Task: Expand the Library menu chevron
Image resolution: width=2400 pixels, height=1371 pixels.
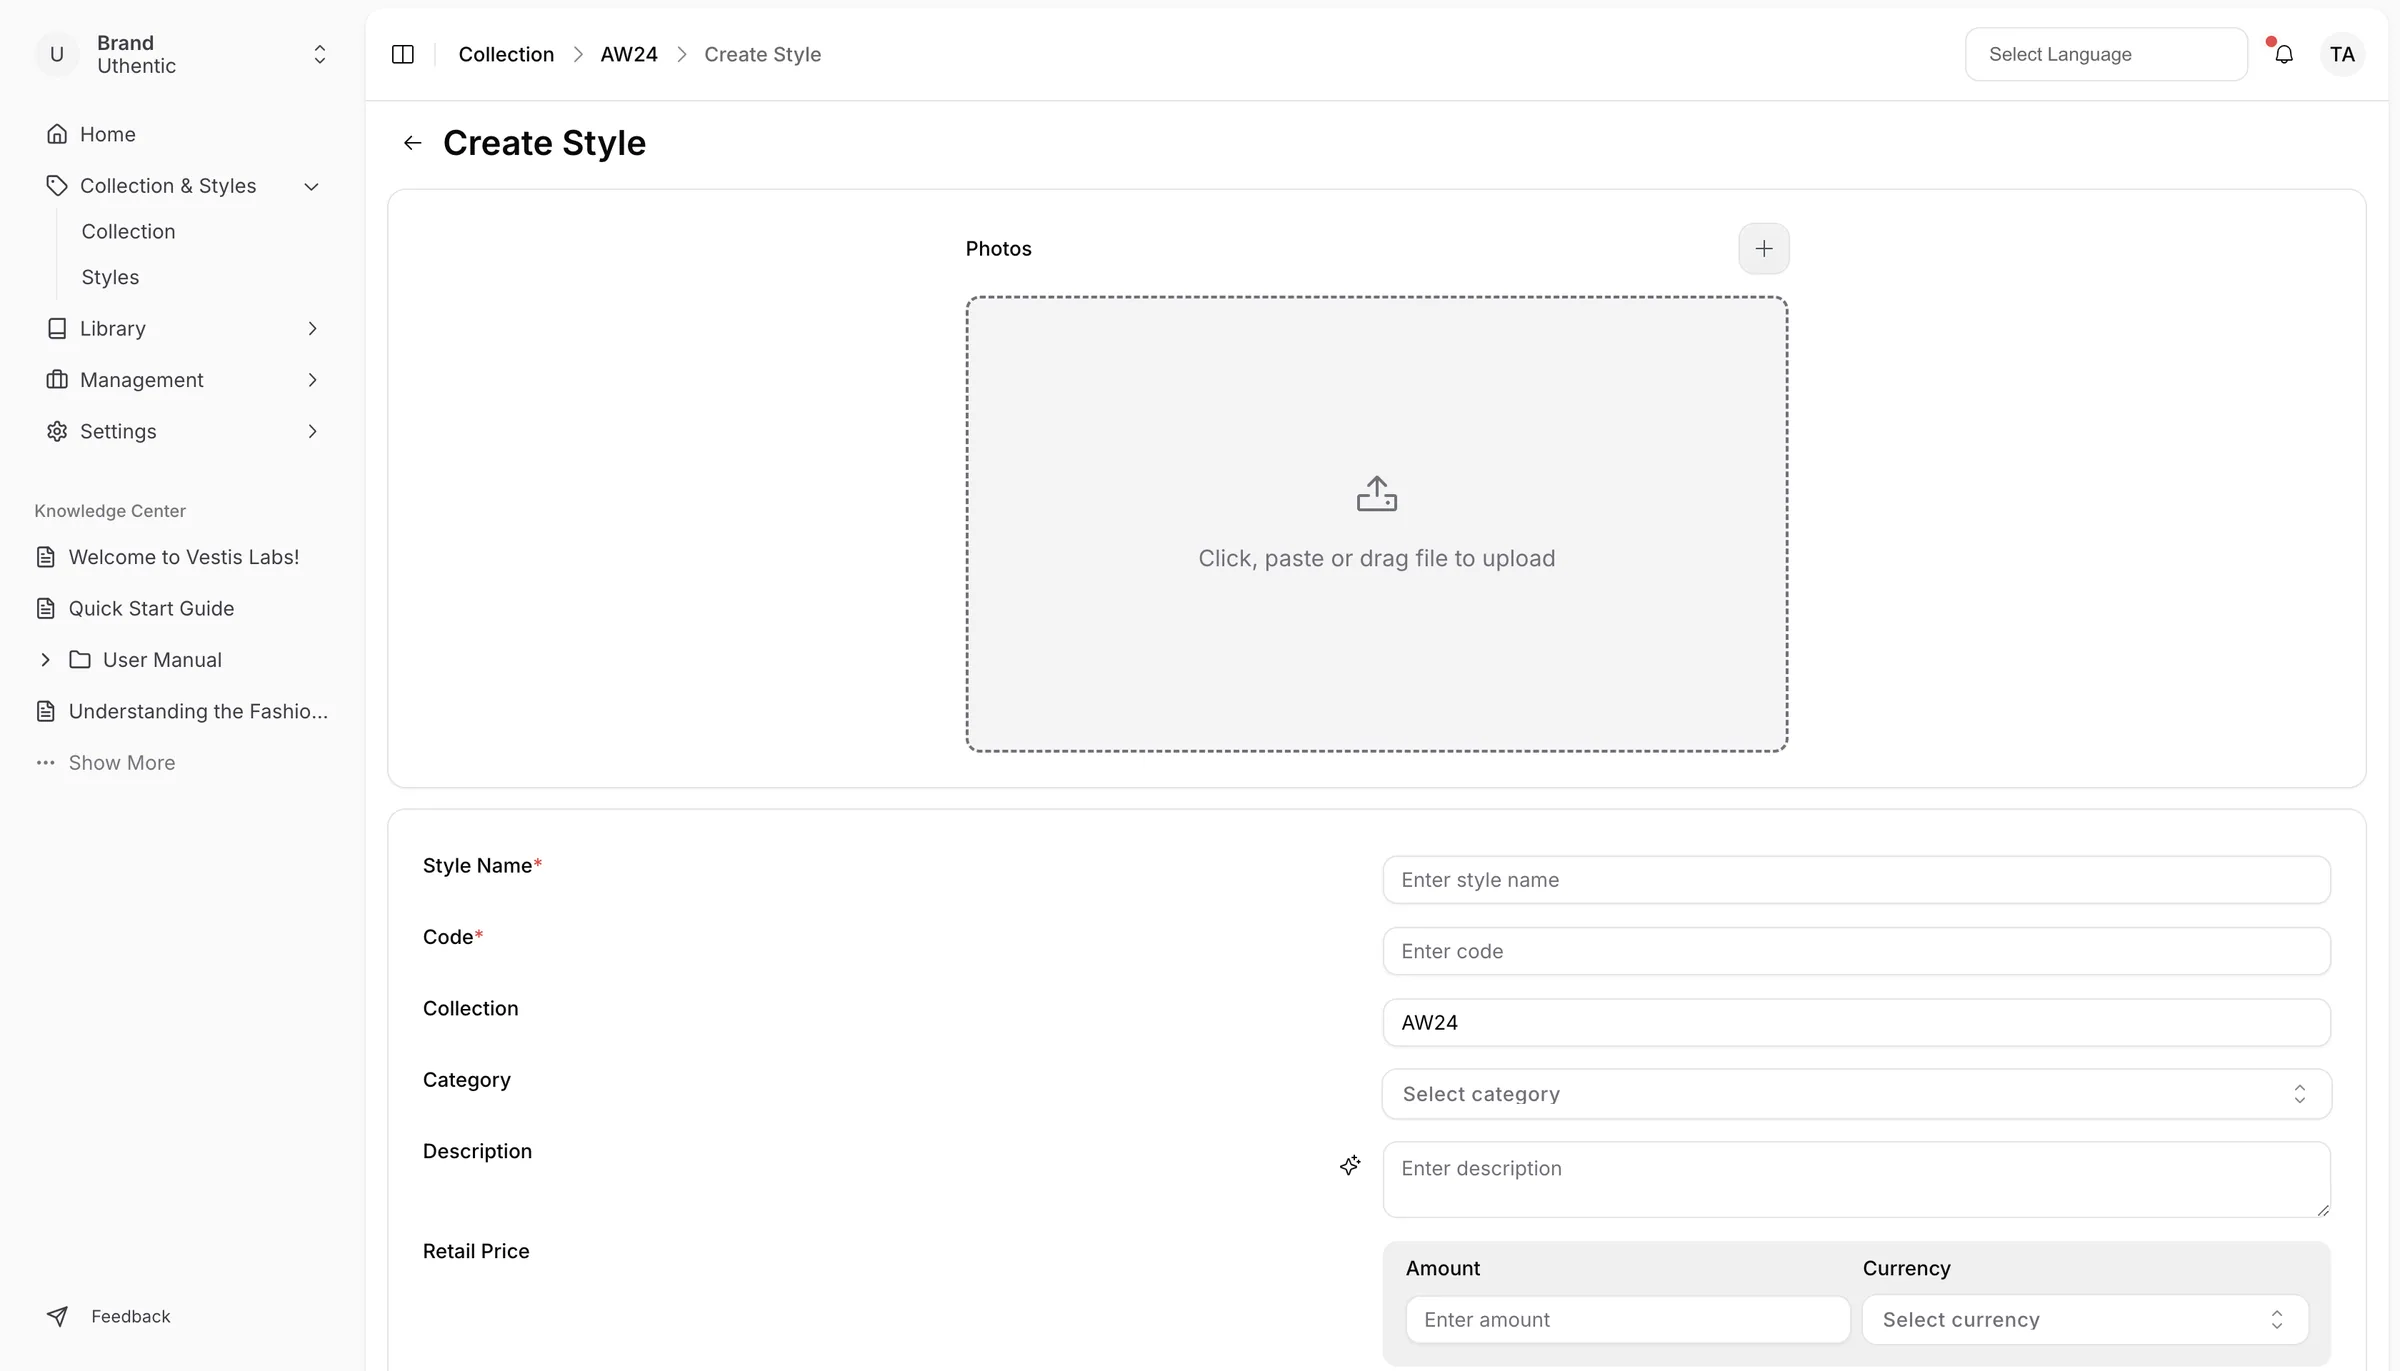Action: [x=311, y=328]
